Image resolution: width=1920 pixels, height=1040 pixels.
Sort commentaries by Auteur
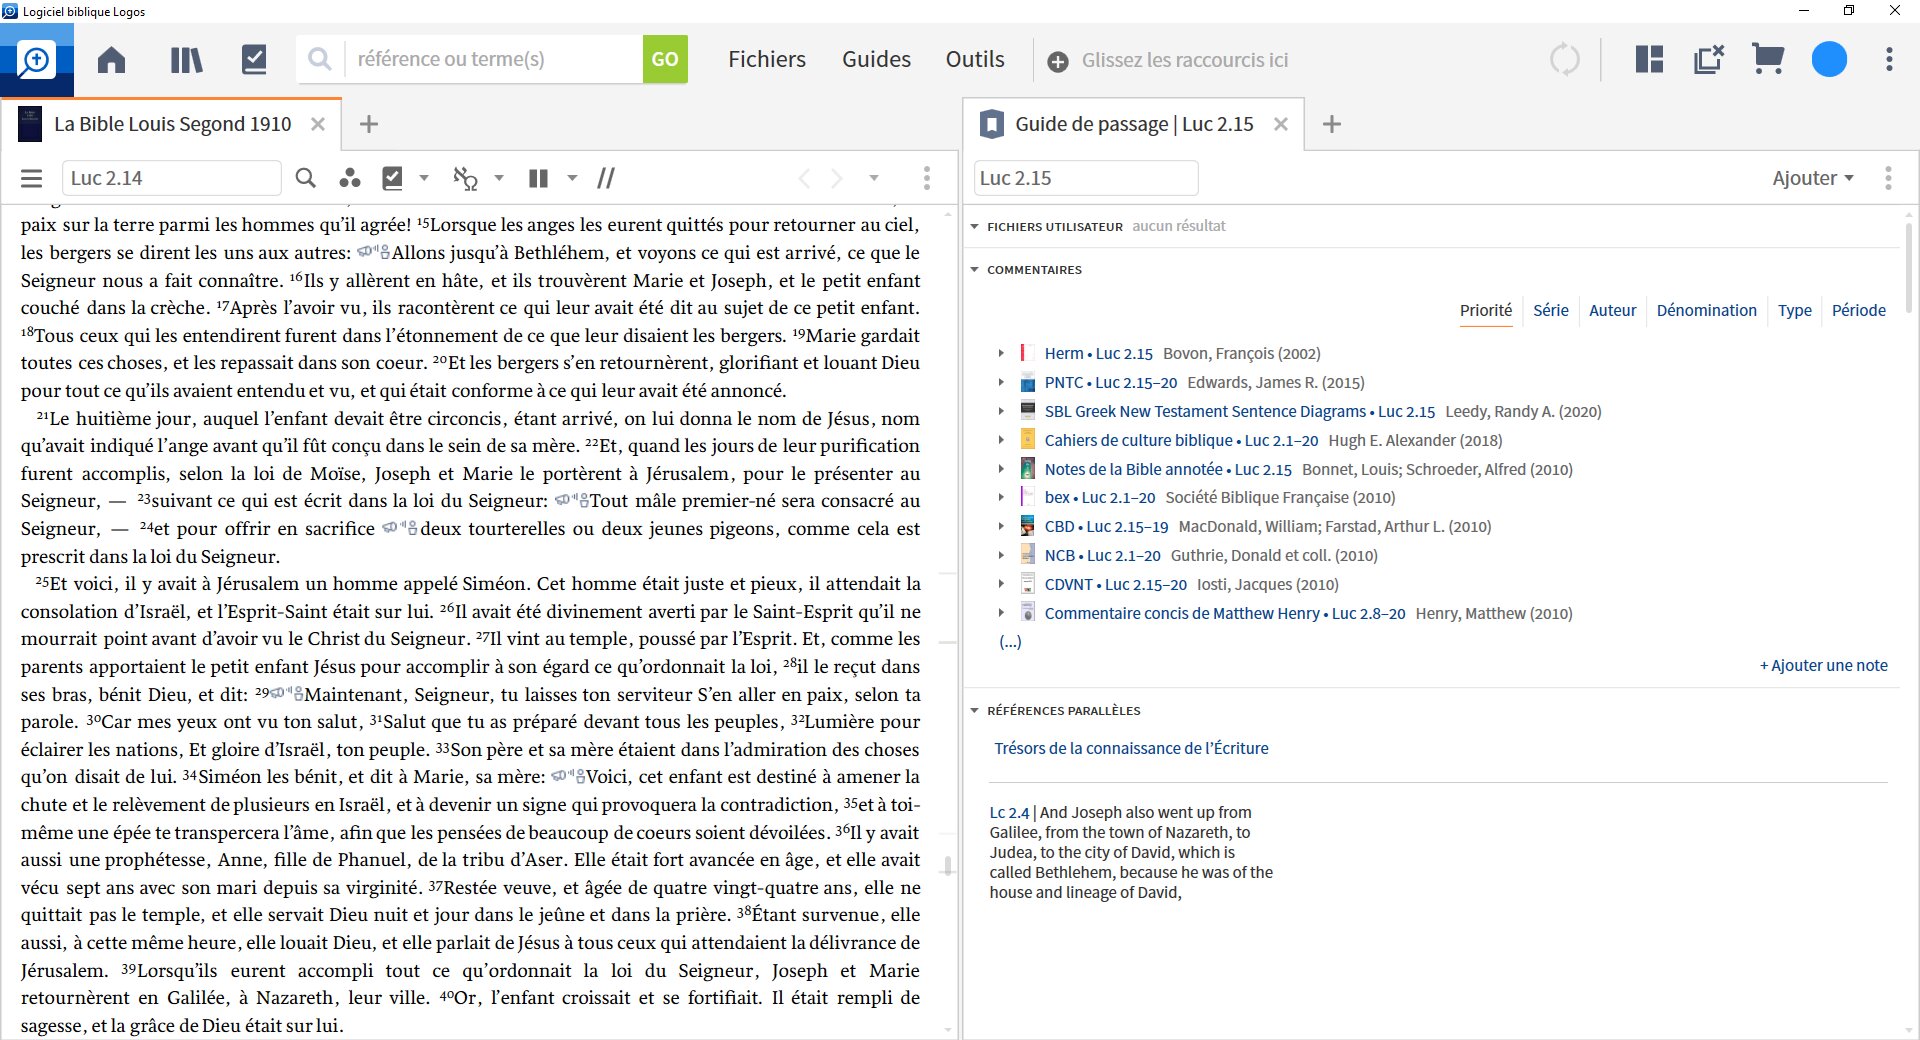tap(1613, 310)
